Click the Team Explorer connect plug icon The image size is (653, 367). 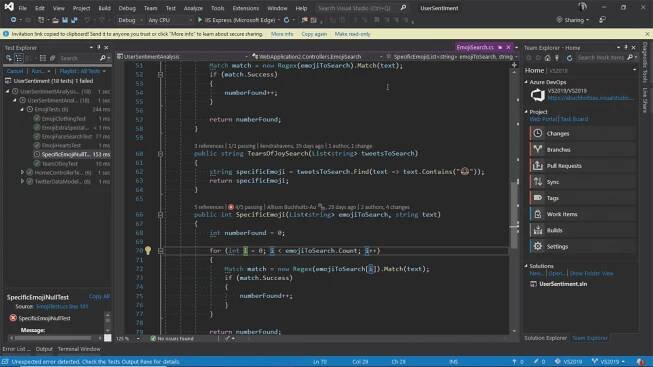pyautogui.click(x=557, y=58)
